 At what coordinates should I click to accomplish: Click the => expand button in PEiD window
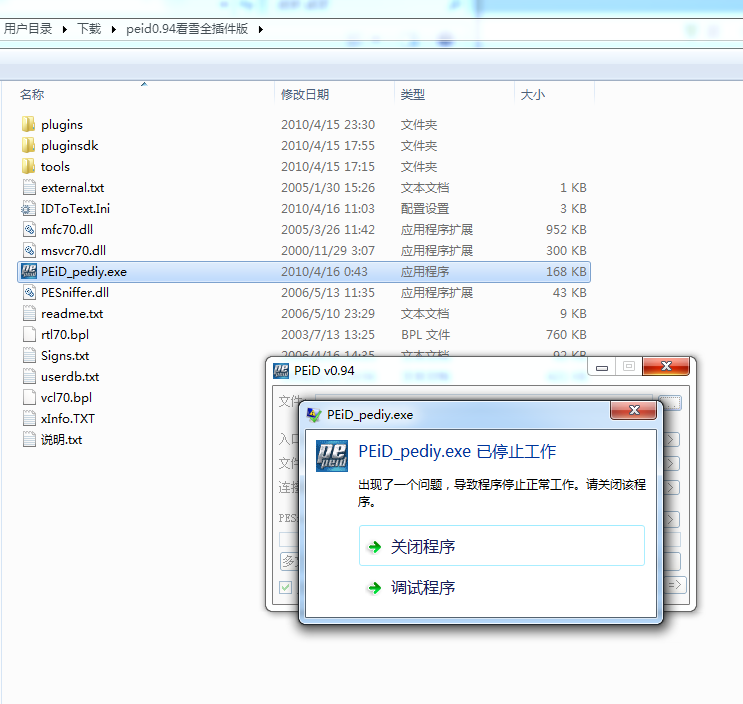point(675,585)
